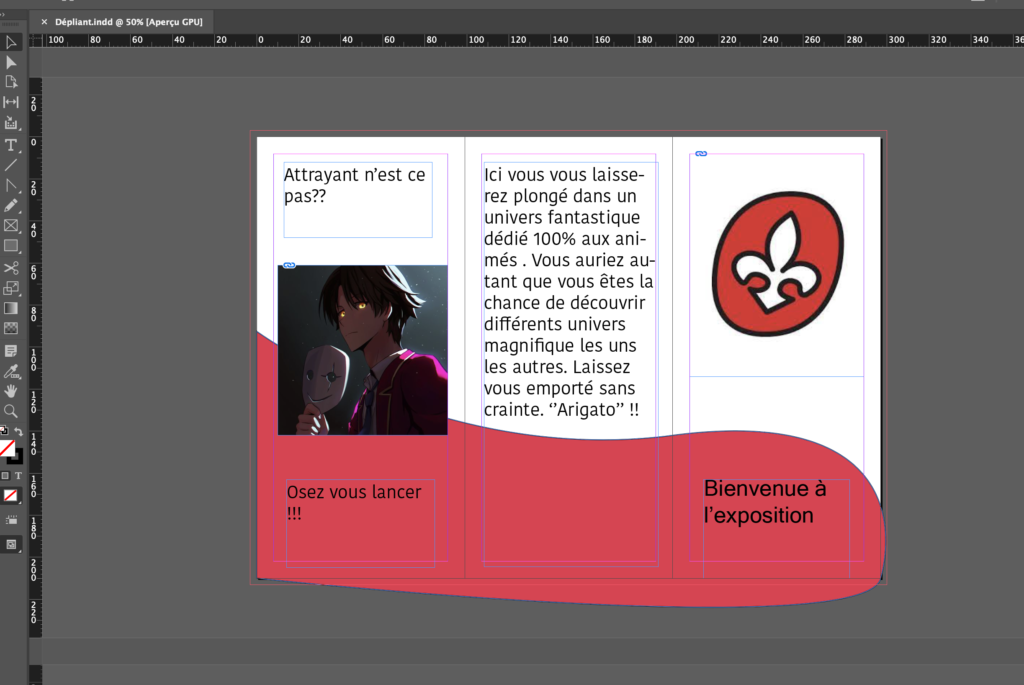Select the Scissors tool
Viewport: 1024px width, 685px height.
point(11,268)
